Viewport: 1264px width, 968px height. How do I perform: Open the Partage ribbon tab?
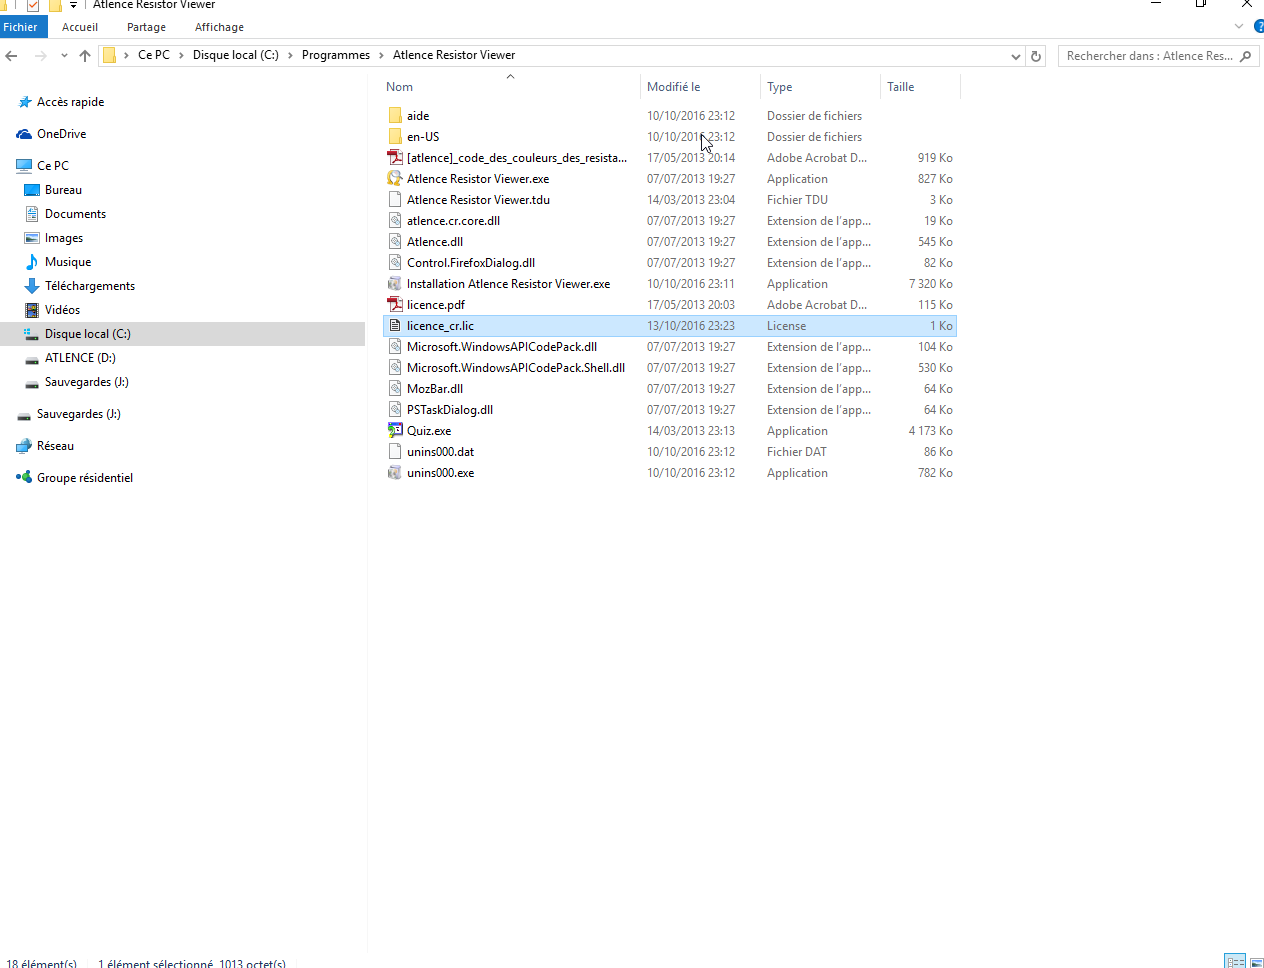(146, 27)
